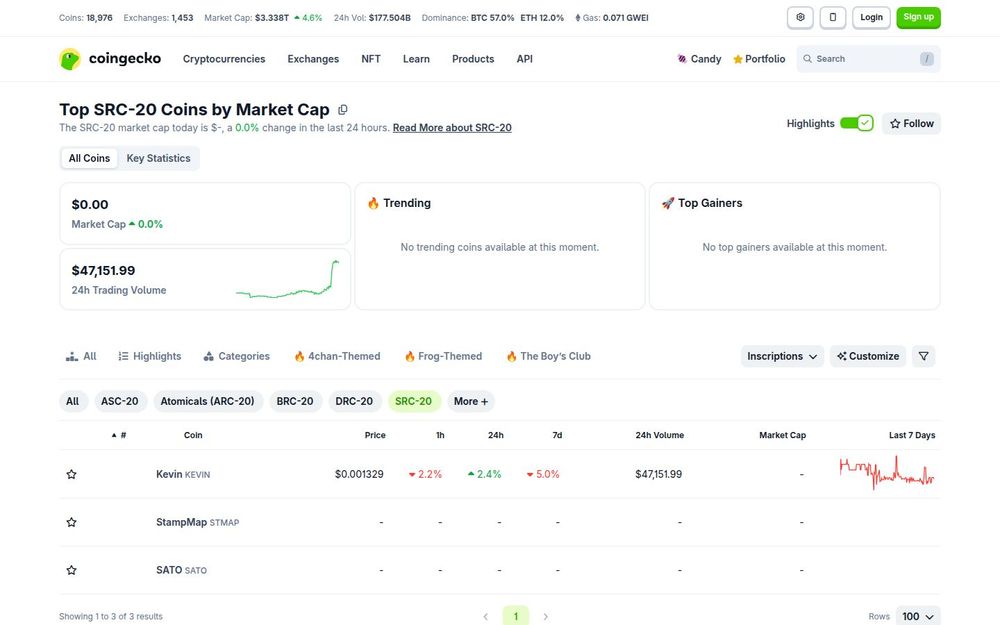Select the DRC-20 chip
Viewport: 1000px width, 625px height.
[354, 401]
